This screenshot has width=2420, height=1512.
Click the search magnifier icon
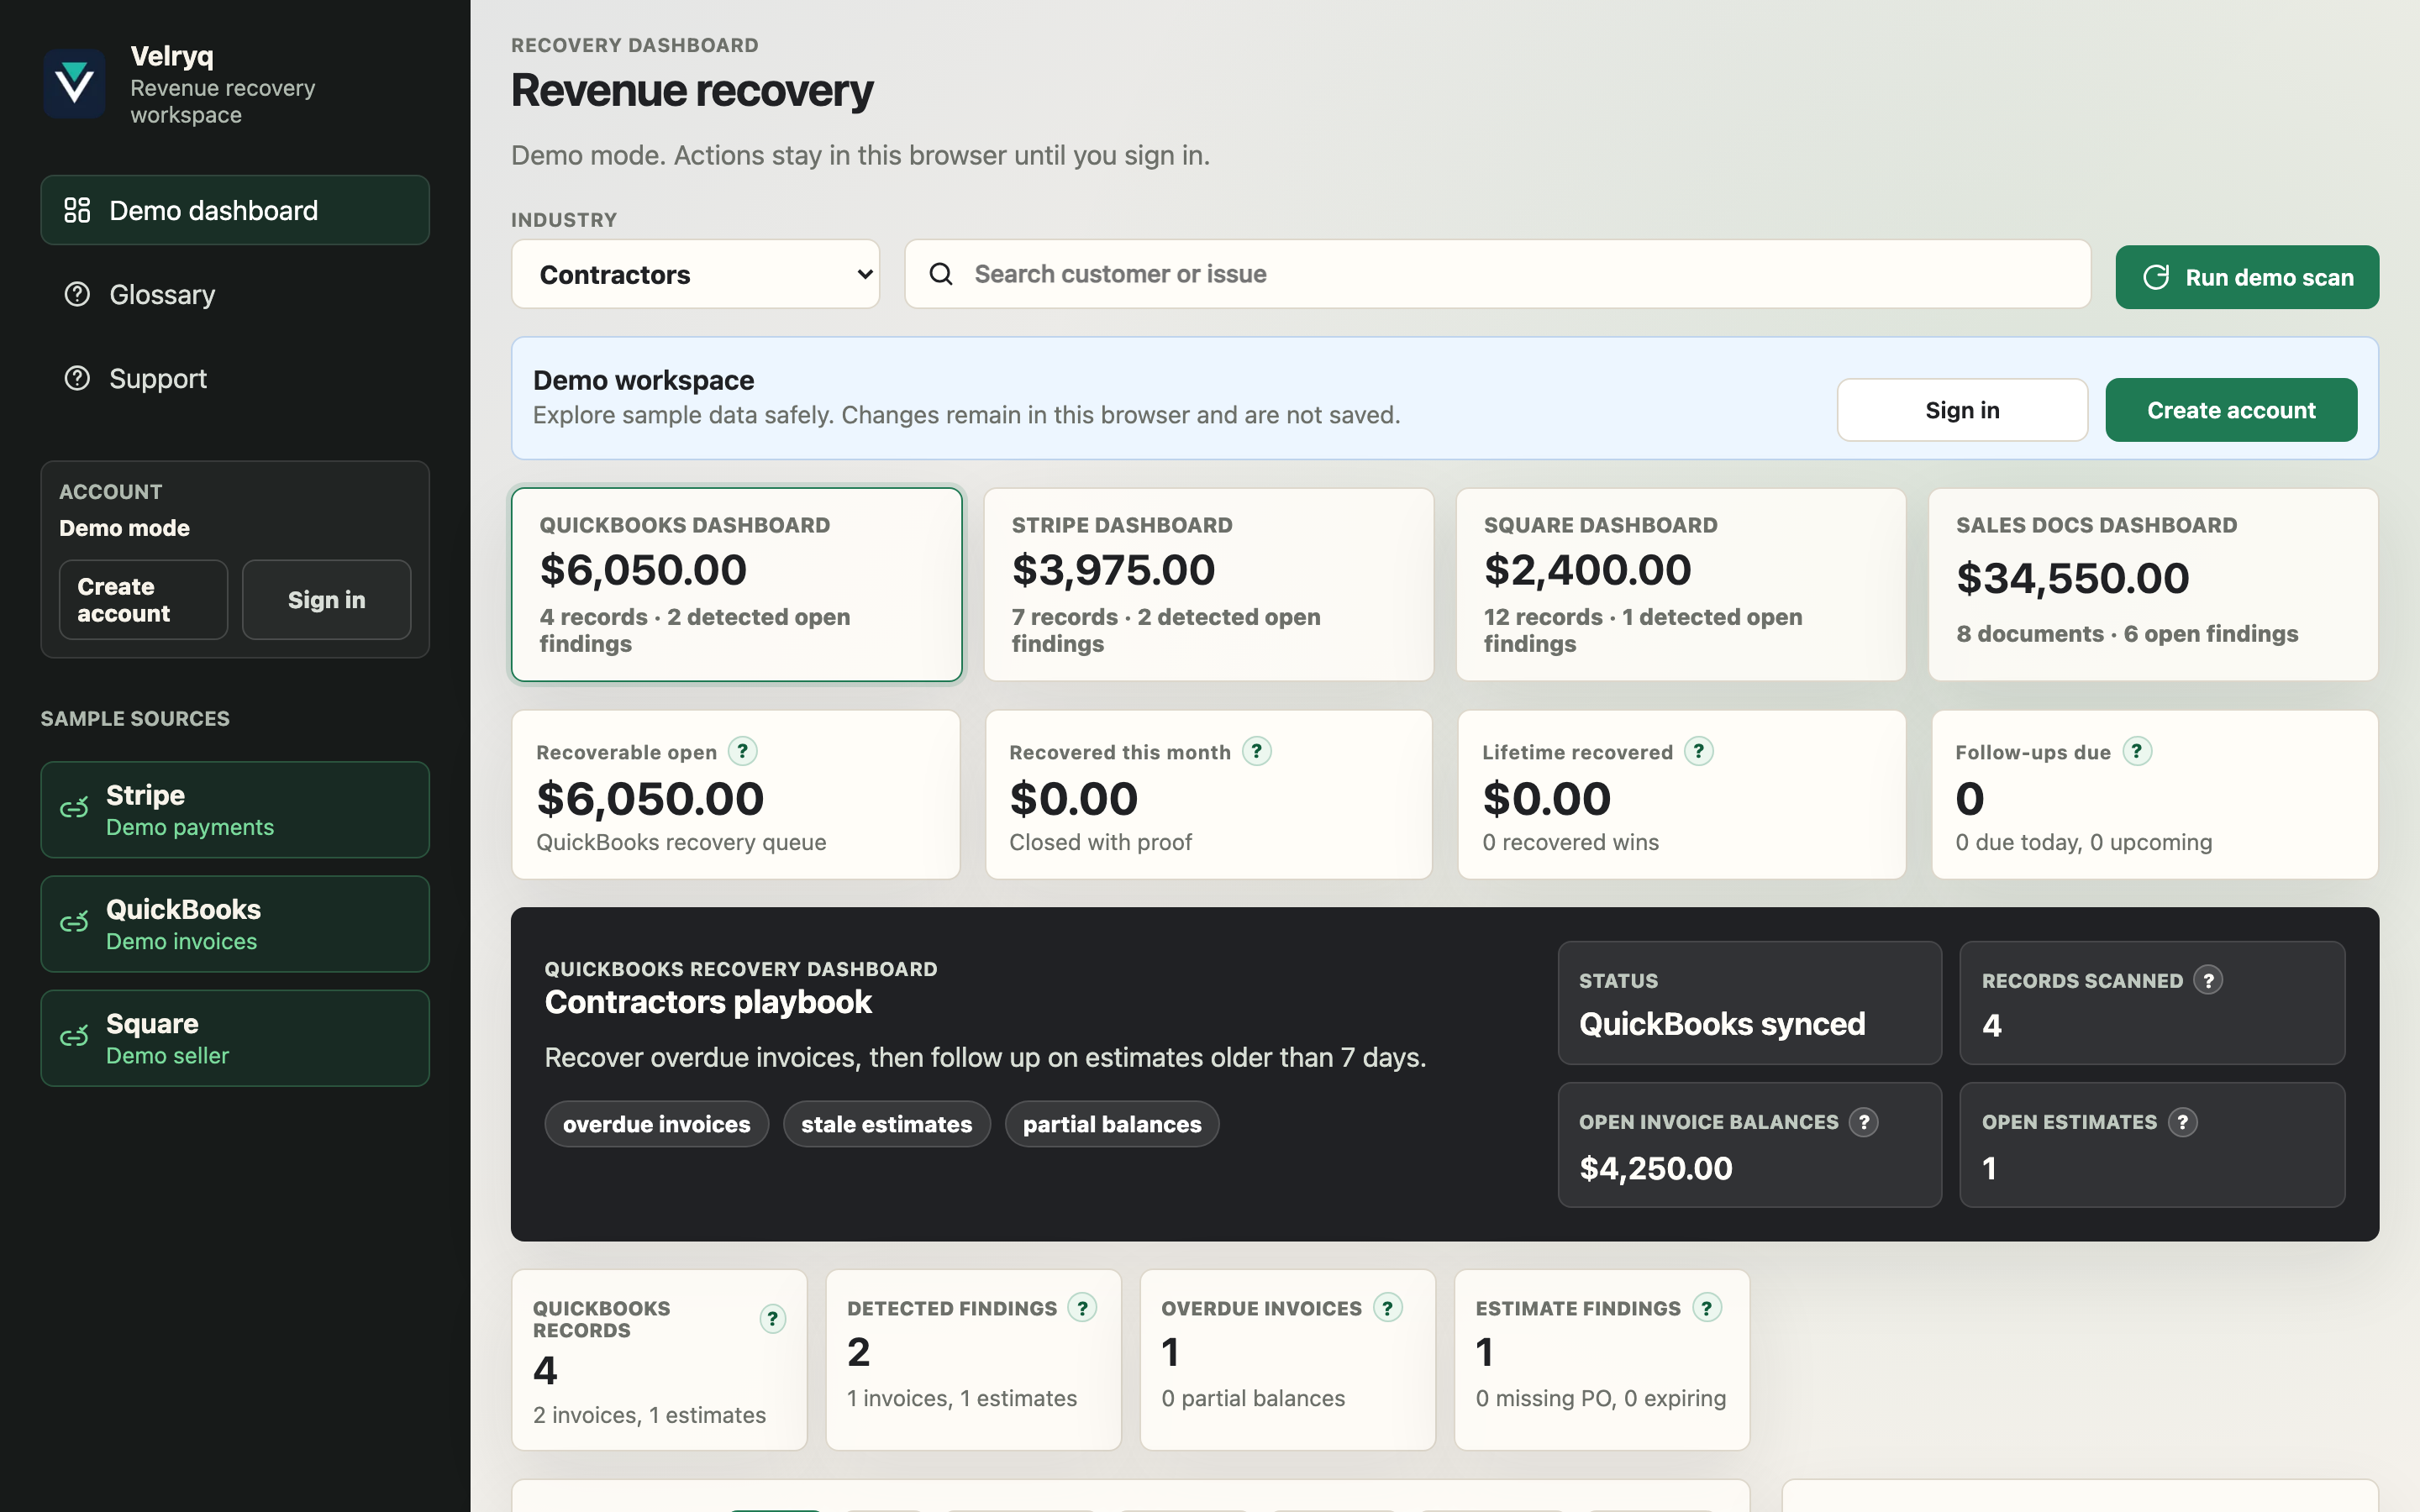(x=941, y=274)
